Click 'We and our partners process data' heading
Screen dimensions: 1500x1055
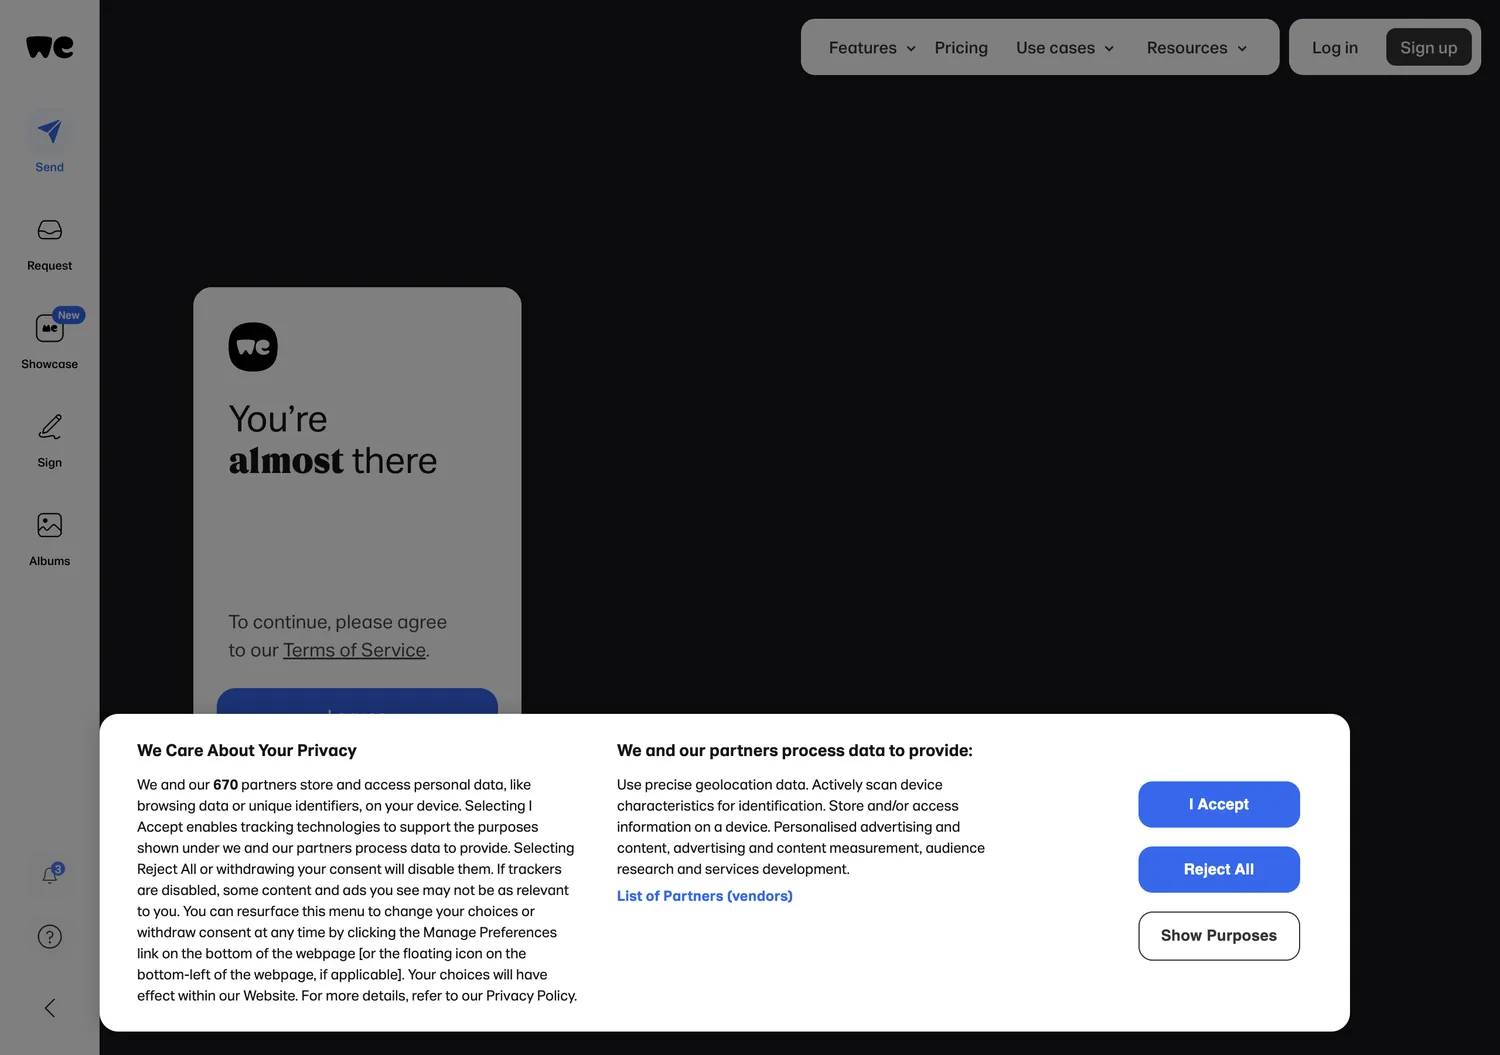[795, 751]
